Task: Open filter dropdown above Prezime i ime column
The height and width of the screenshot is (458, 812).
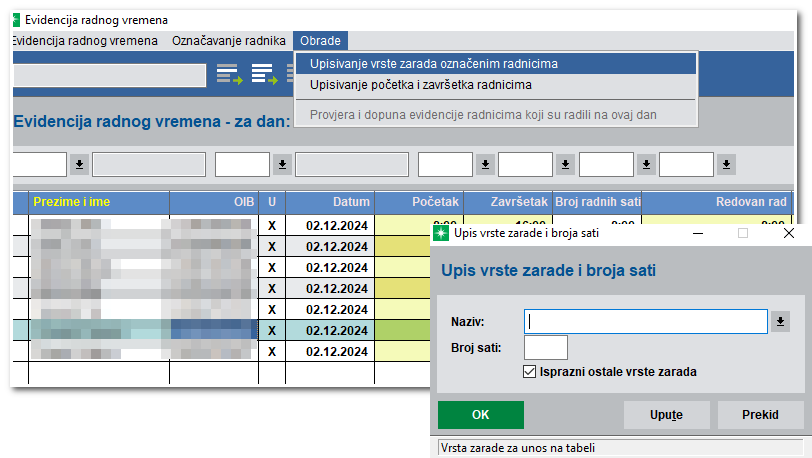Action: [78, 164]
